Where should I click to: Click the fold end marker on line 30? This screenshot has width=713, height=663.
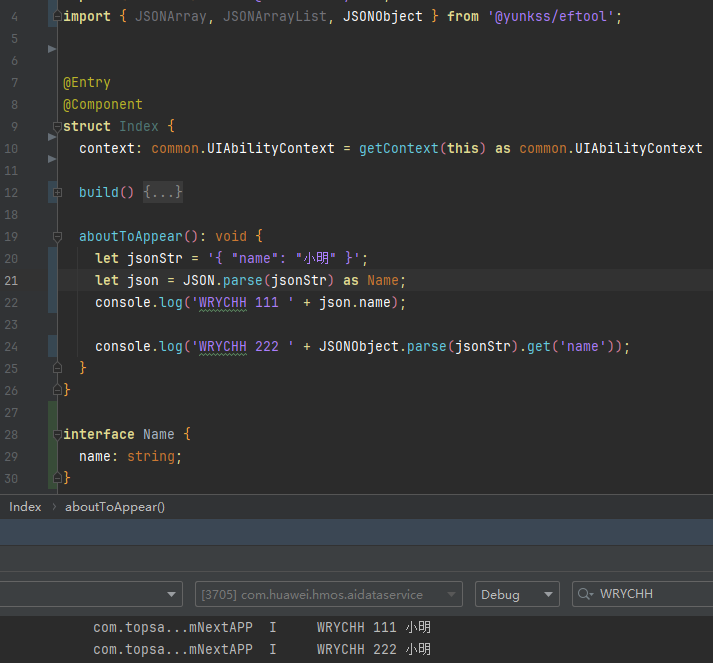coord(57,477)
